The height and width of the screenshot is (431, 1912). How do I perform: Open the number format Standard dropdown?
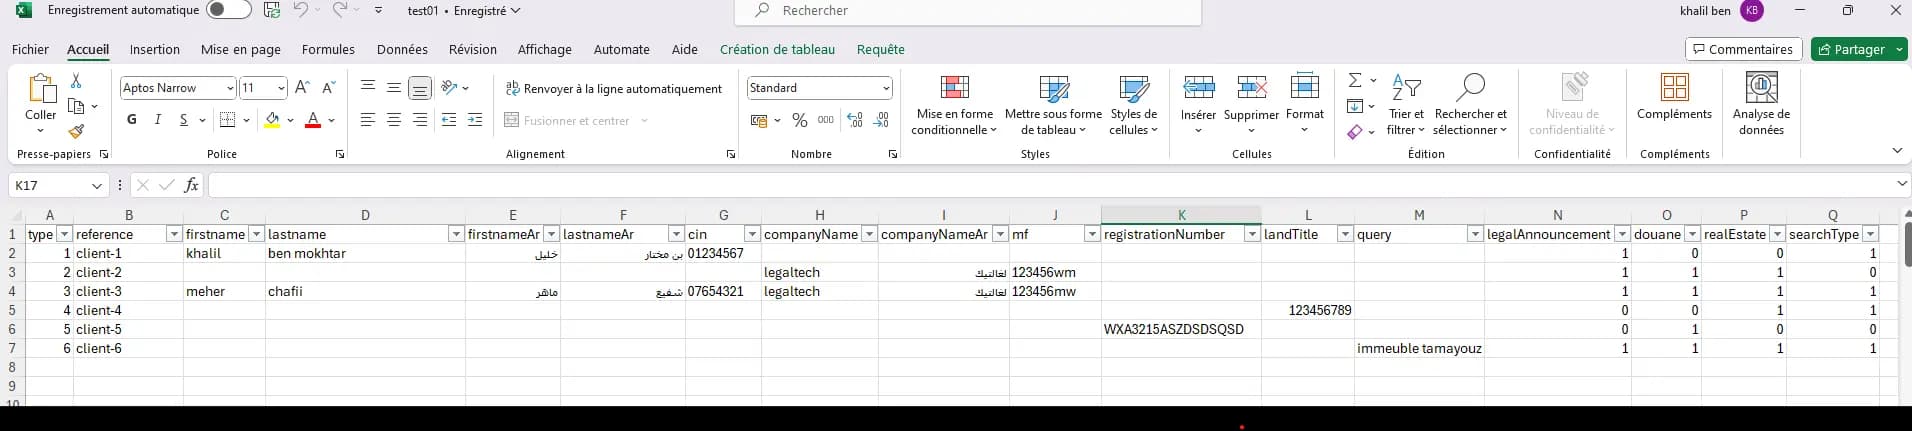coord(886,88)
